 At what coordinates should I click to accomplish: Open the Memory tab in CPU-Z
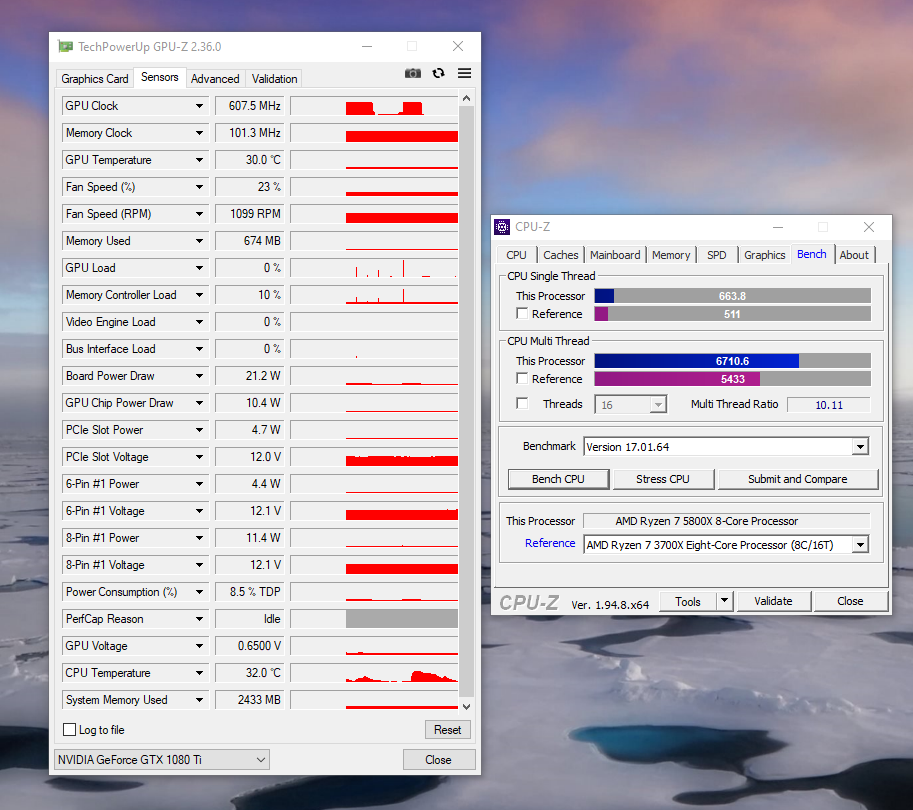click(671, 255)
